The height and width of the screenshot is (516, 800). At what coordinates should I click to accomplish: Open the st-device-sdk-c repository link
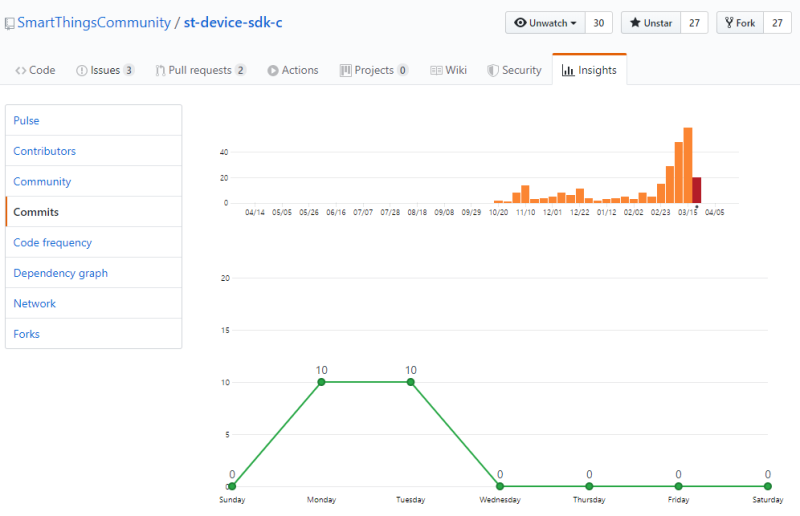click(233, 23)
